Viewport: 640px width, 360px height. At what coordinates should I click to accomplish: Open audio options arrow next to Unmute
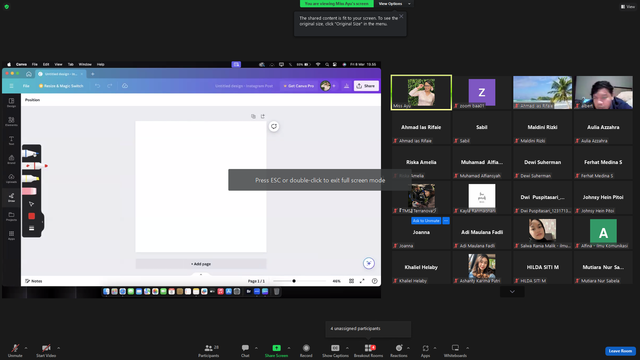26,348
